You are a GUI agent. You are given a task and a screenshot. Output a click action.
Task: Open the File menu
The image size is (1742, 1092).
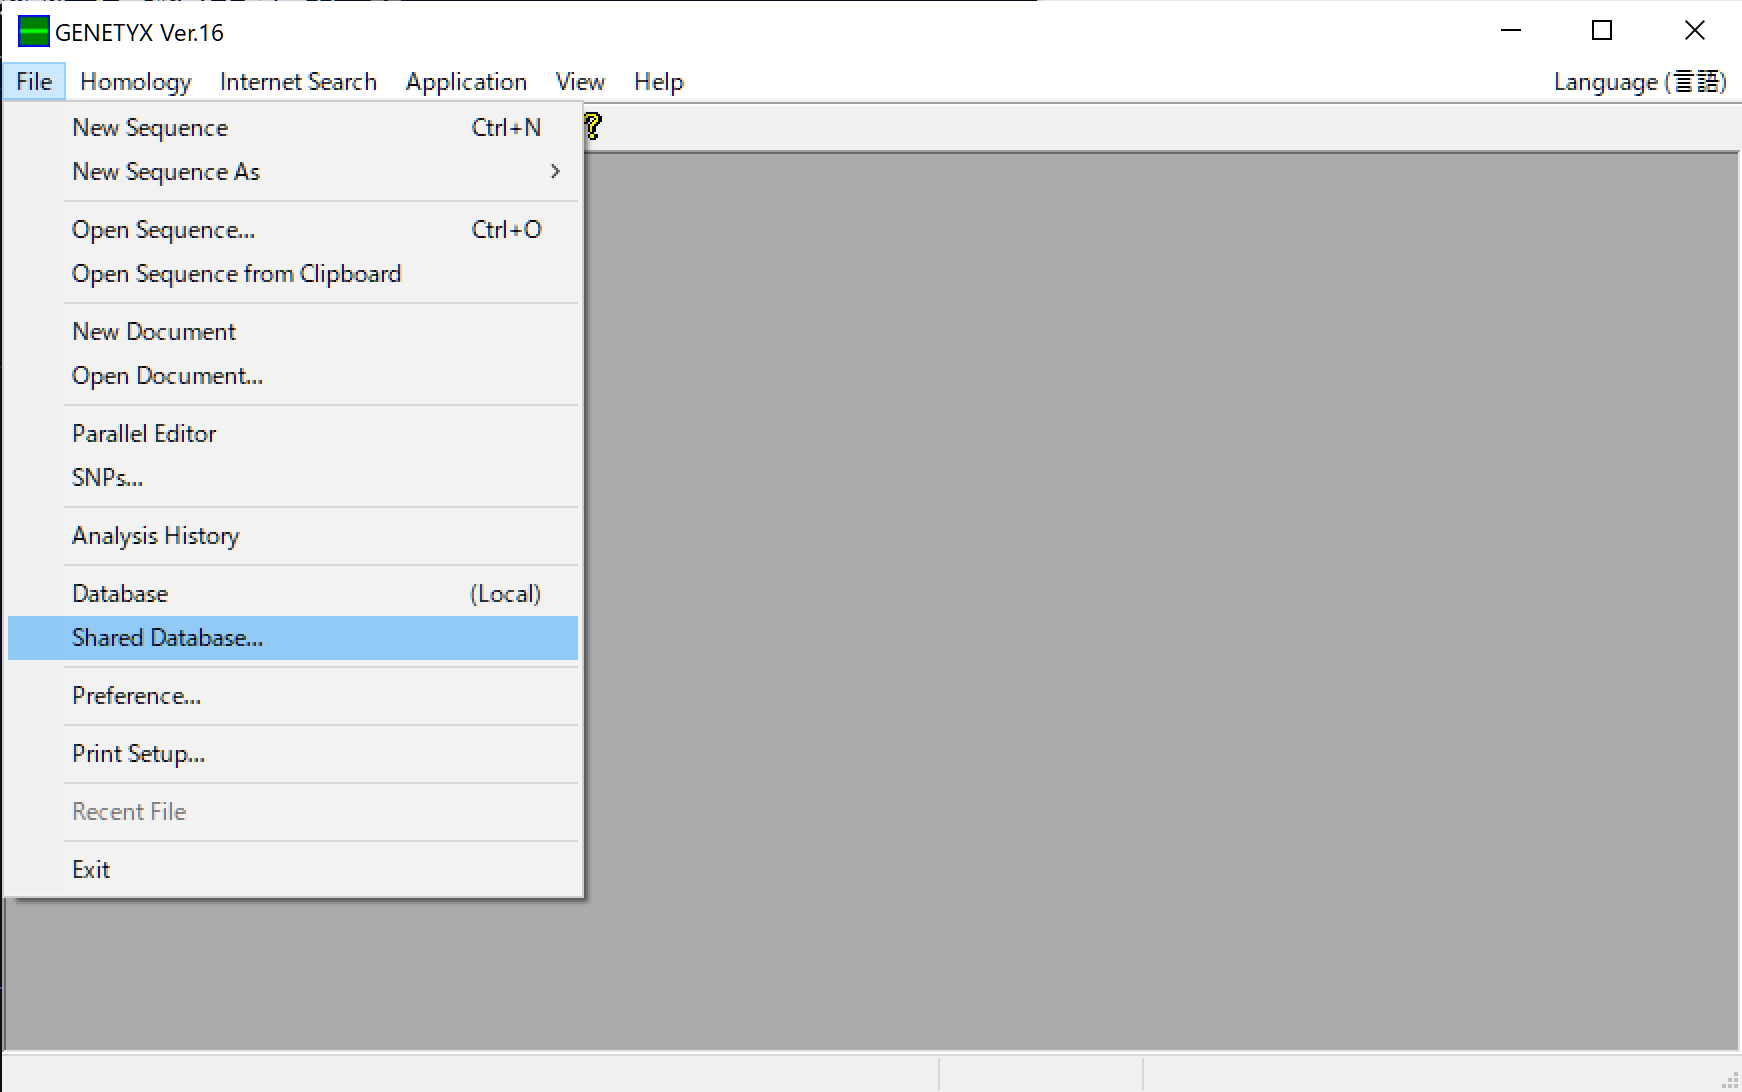[x=34, y=82]
